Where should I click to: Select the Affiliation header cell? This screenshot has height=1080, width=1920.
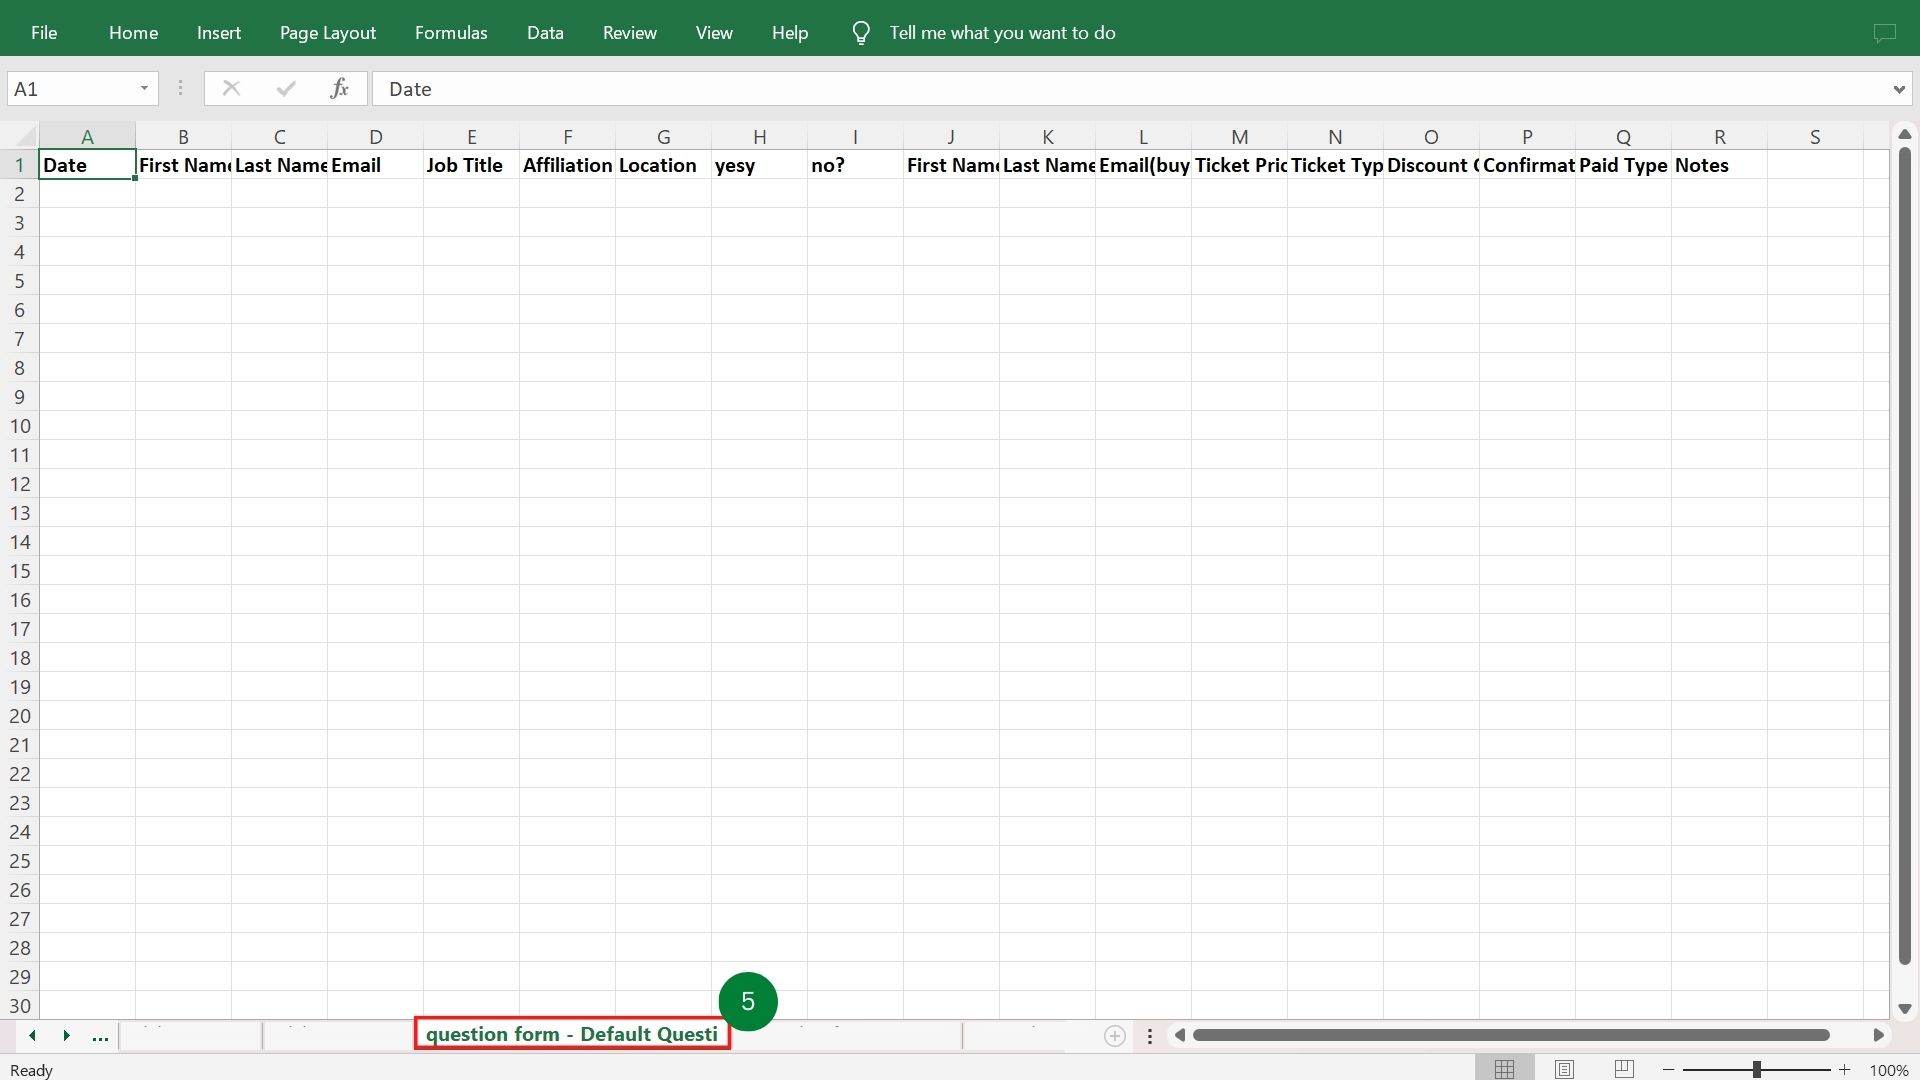(x=567, y=165)
